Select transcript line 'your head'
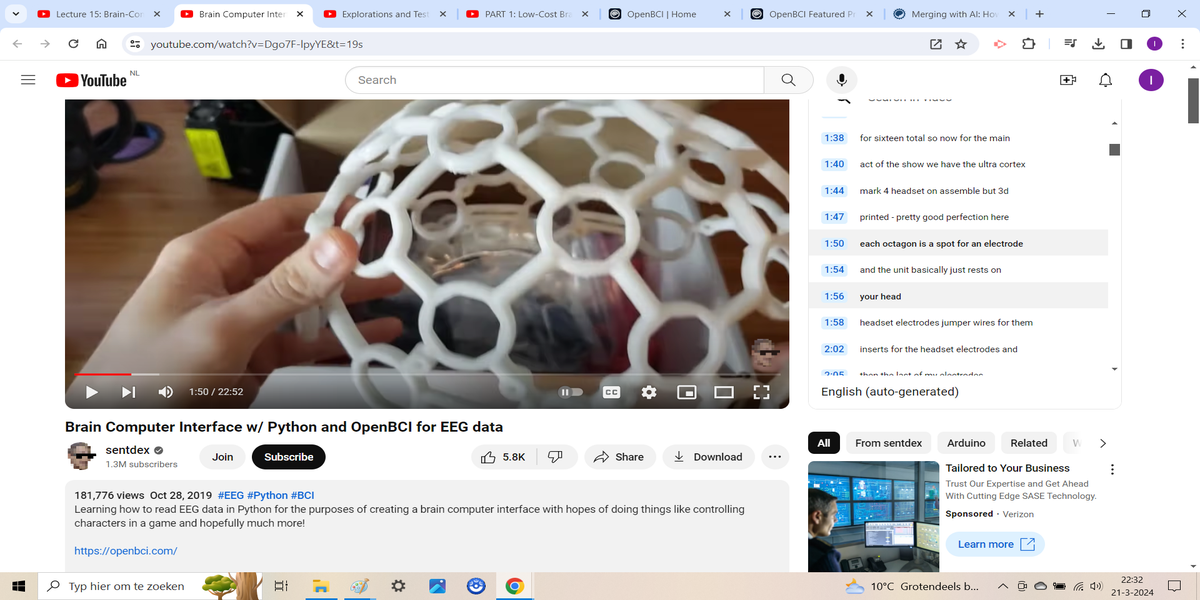Viewport: 1200px width, 600px height. point(958,296)
